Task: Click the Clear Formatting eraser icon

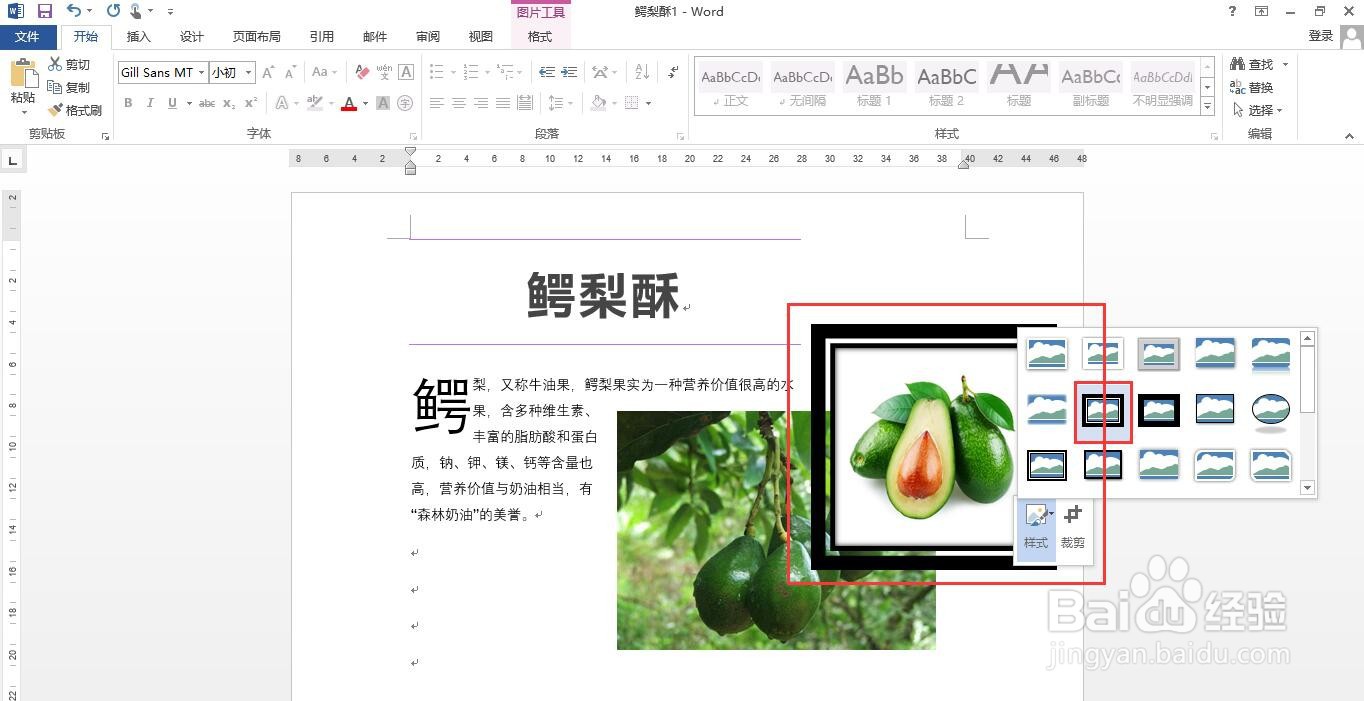Action: (x=363, y=72)
